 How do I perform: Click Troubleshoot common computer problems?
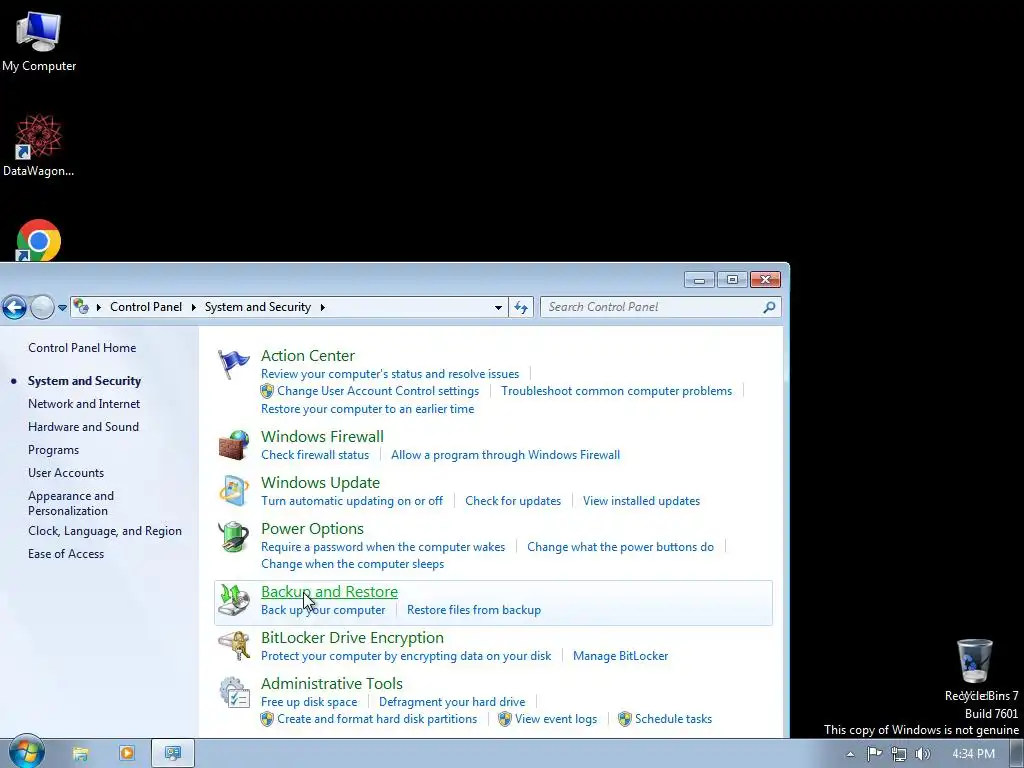616,391
